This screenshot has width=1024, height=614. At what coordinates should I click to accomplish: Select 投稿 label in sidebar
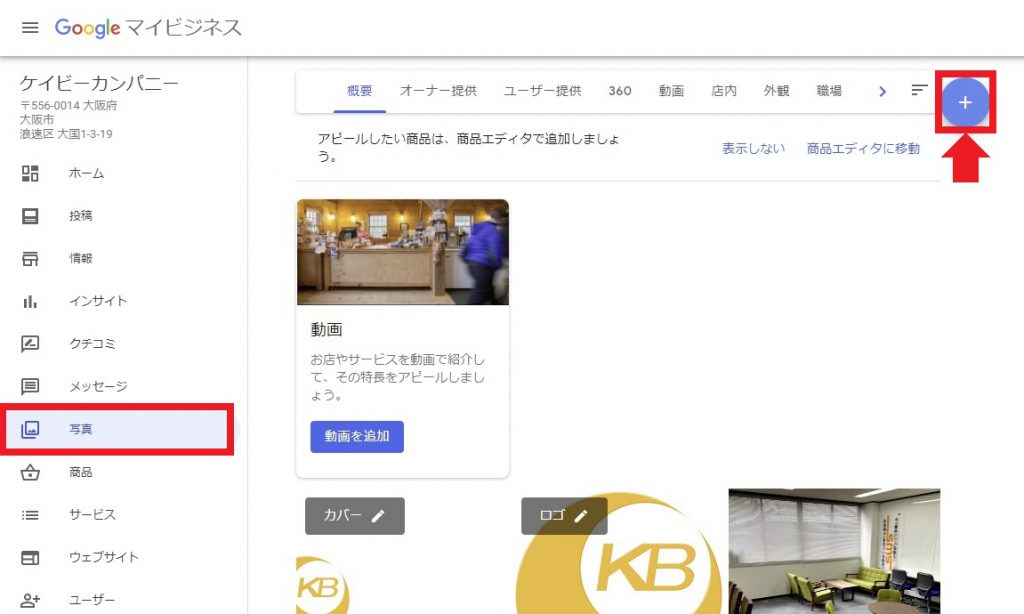click(x=81, y=216)
